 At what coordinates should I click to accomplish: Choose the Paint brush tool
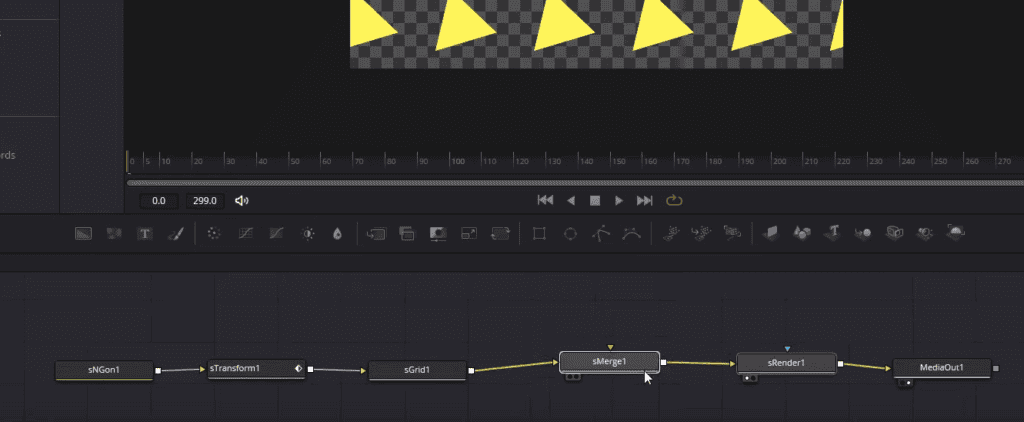(x=175, y=233)
